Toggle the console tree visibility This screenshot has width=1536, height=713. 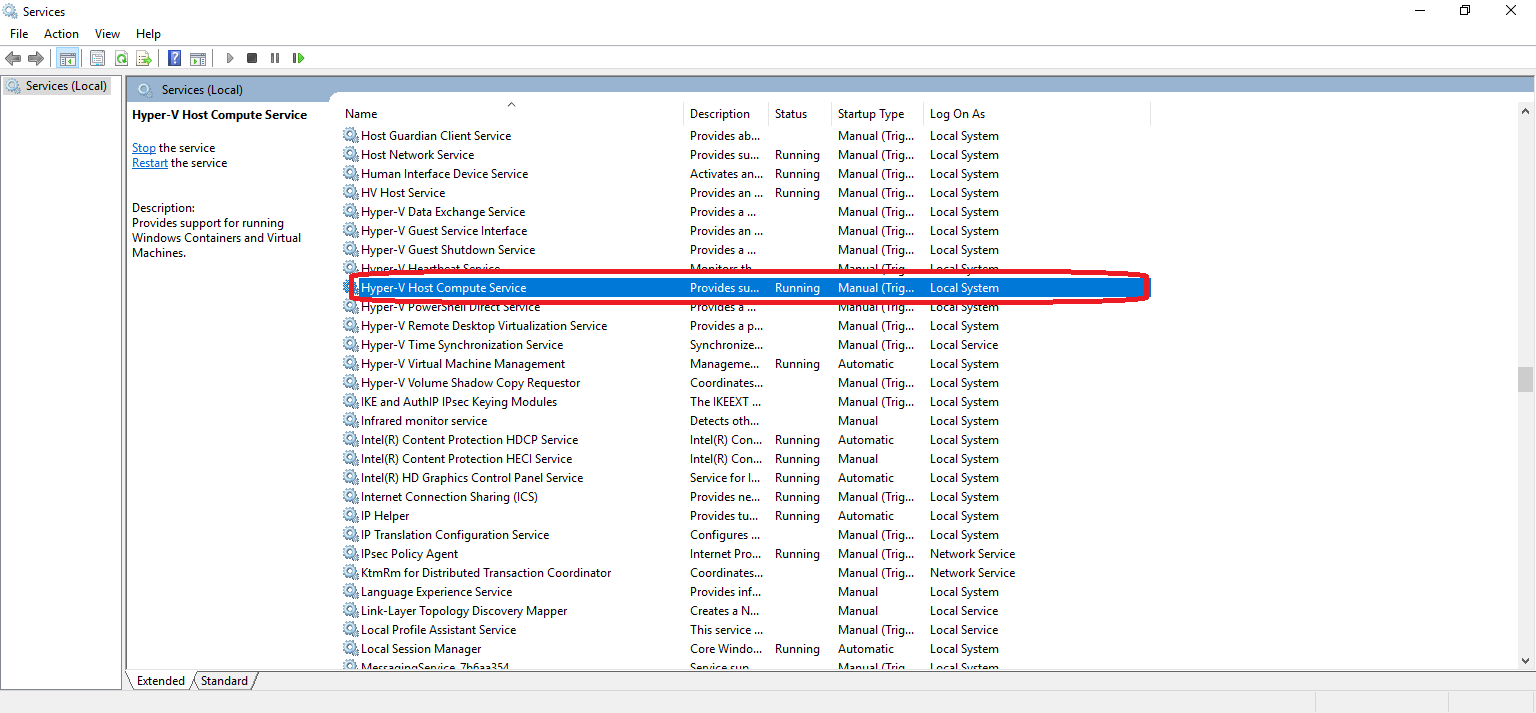[x=67, y=57]
